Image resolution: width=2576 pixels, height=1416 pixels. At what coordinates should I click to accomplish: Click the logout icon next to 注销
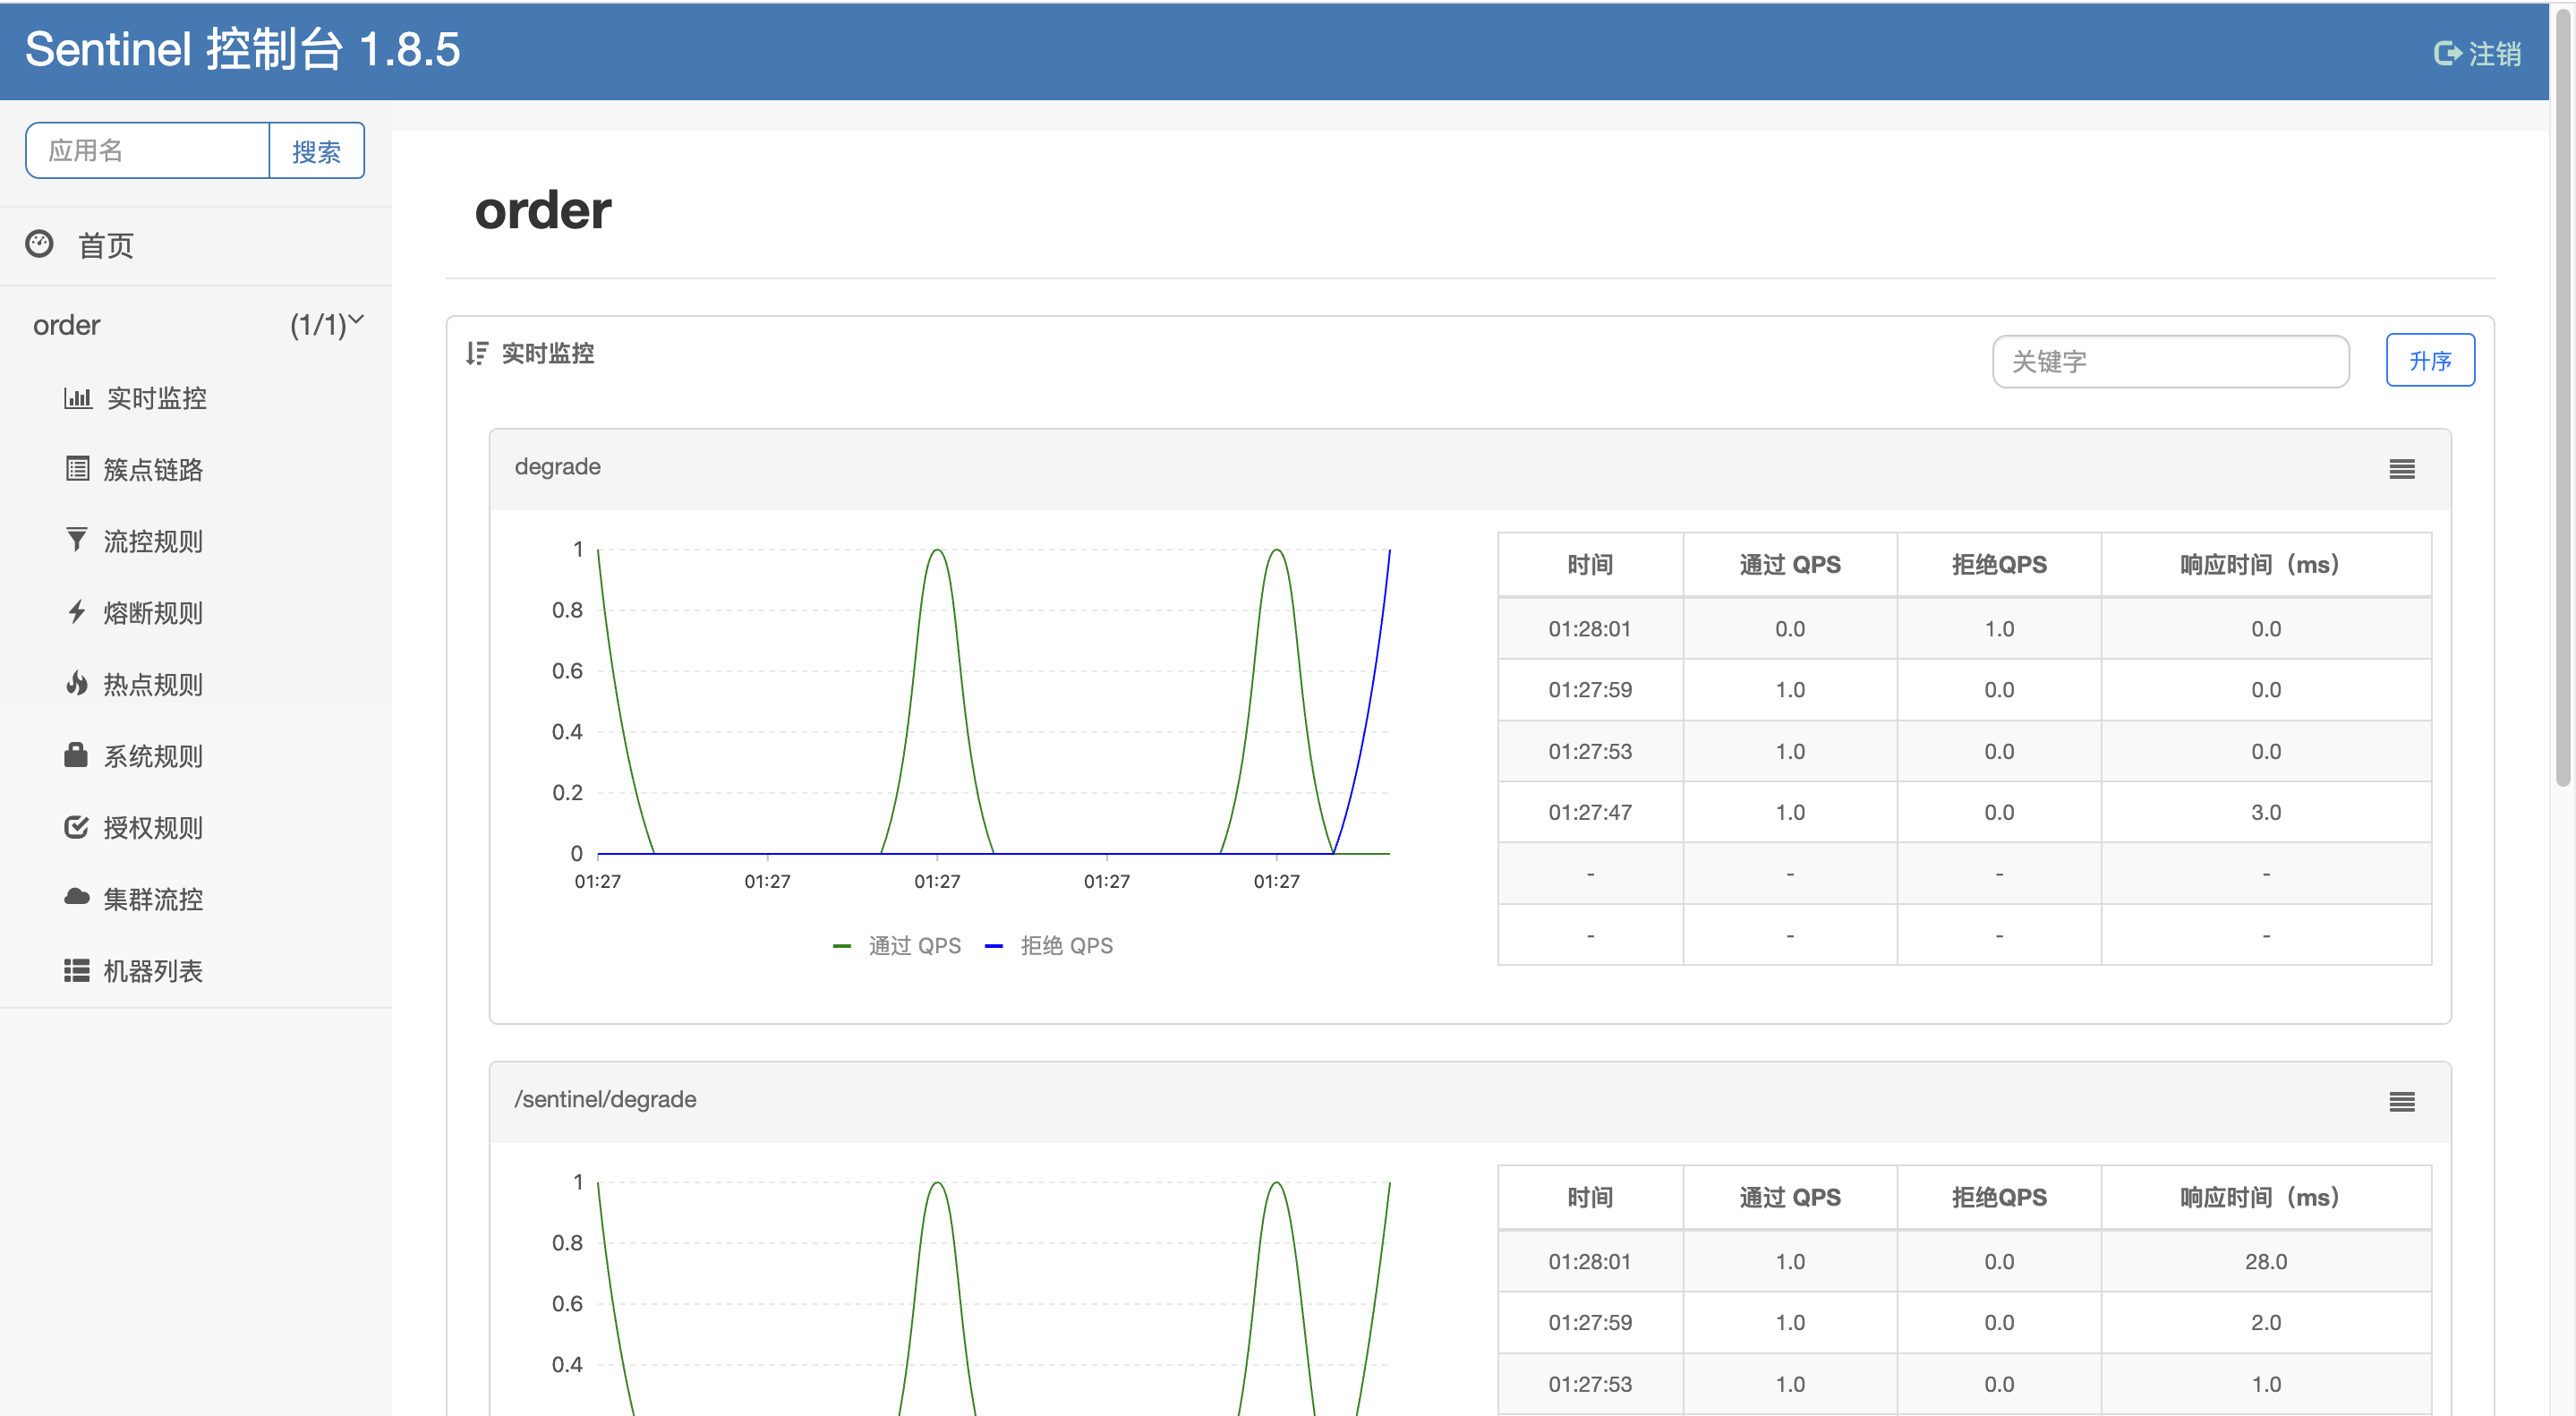click(2447, 53)
